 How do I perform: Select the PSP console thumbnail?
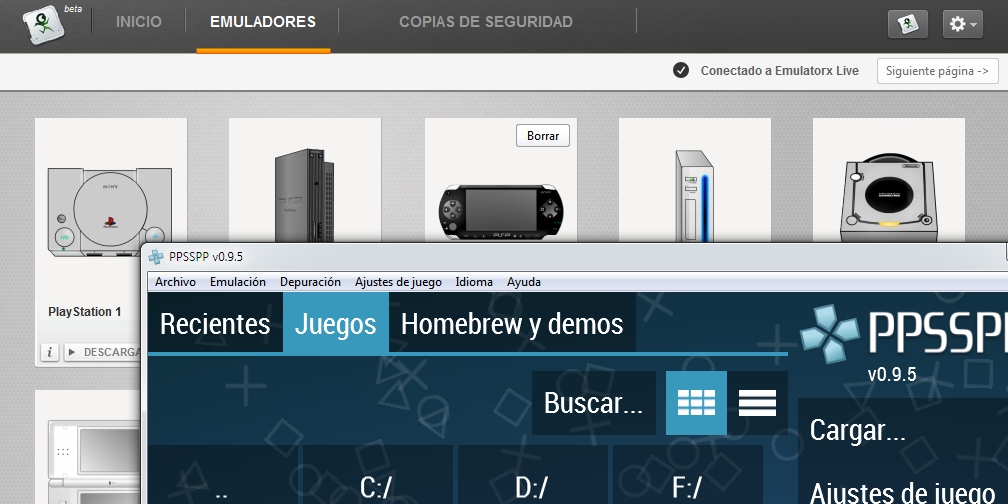pyautogui.click(x=501, y=212)
